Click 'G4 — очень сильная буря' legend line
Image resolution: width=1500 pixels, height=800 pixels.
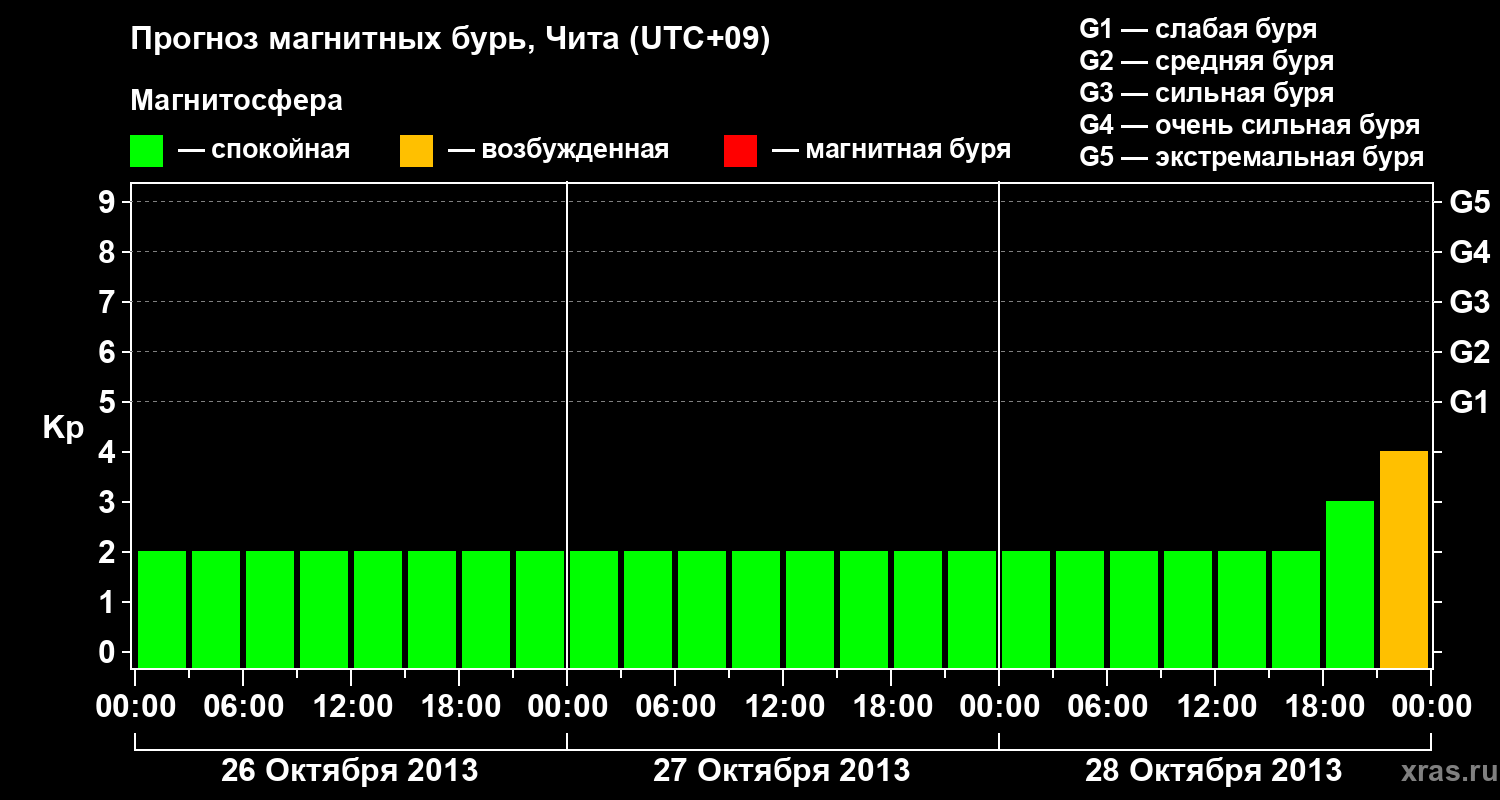(1249, 125)
